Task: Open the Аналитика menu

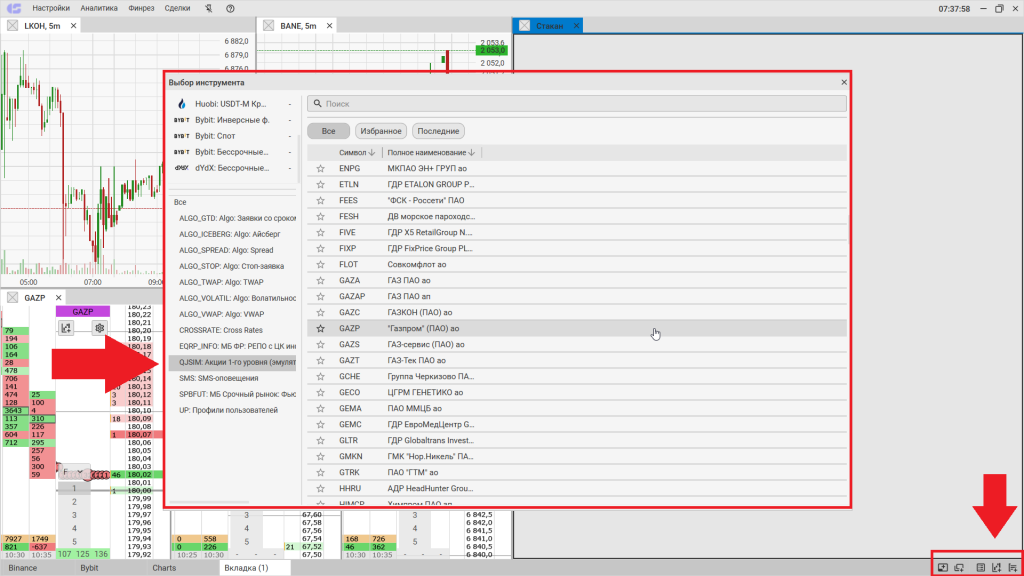Action: pyautogui.click(x=99, y=8)
